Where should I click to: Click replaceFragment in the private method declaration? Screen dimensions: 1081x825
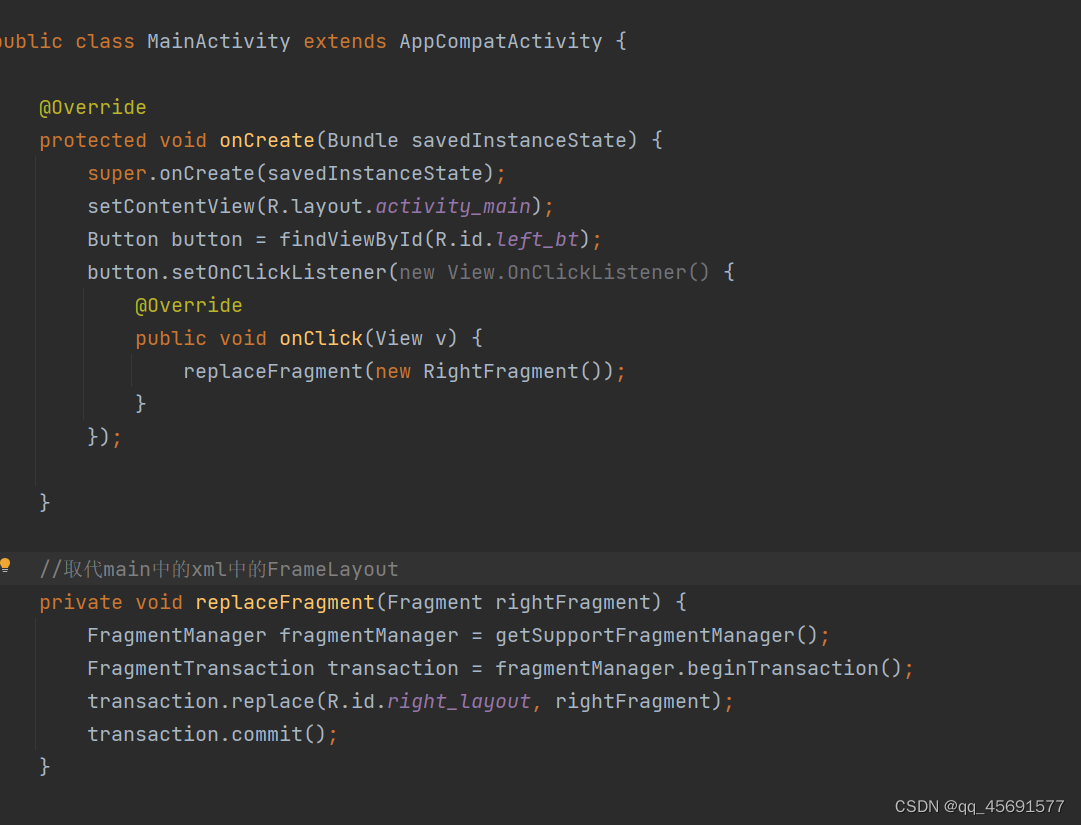pos(285,602)
